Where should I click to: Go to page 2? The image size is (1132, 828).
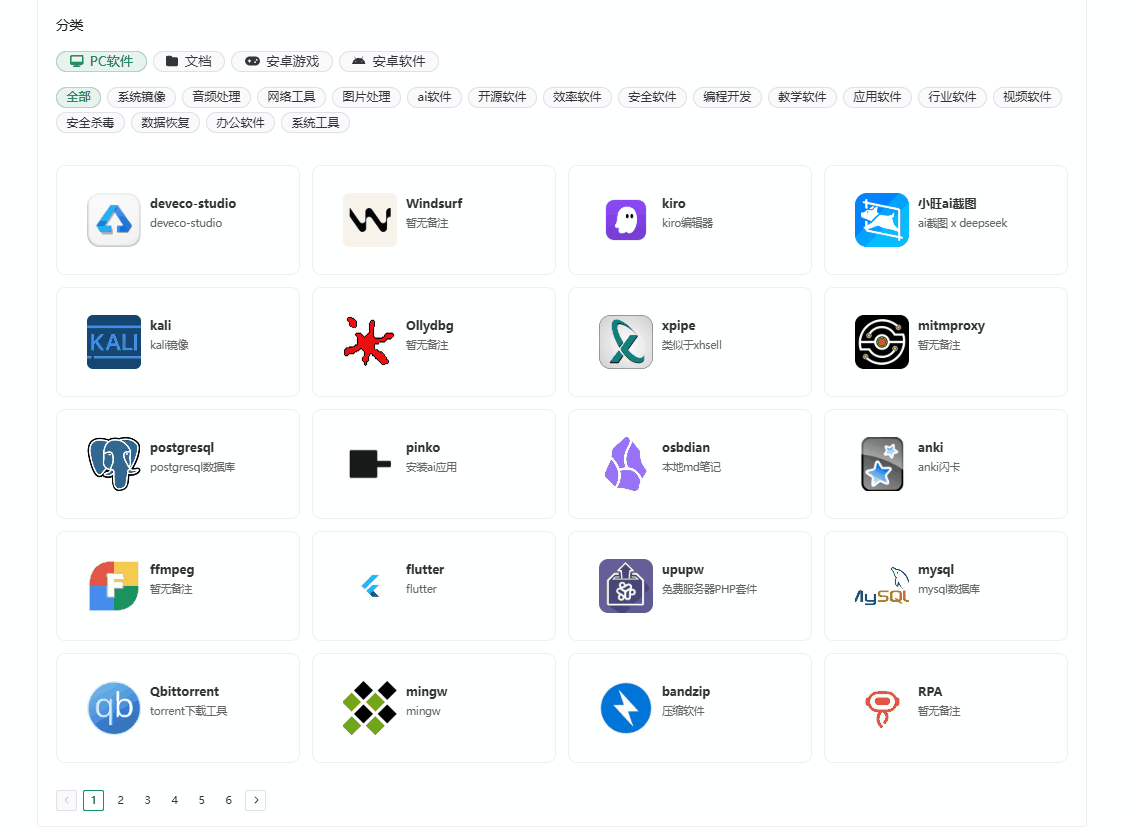(121, 800)
